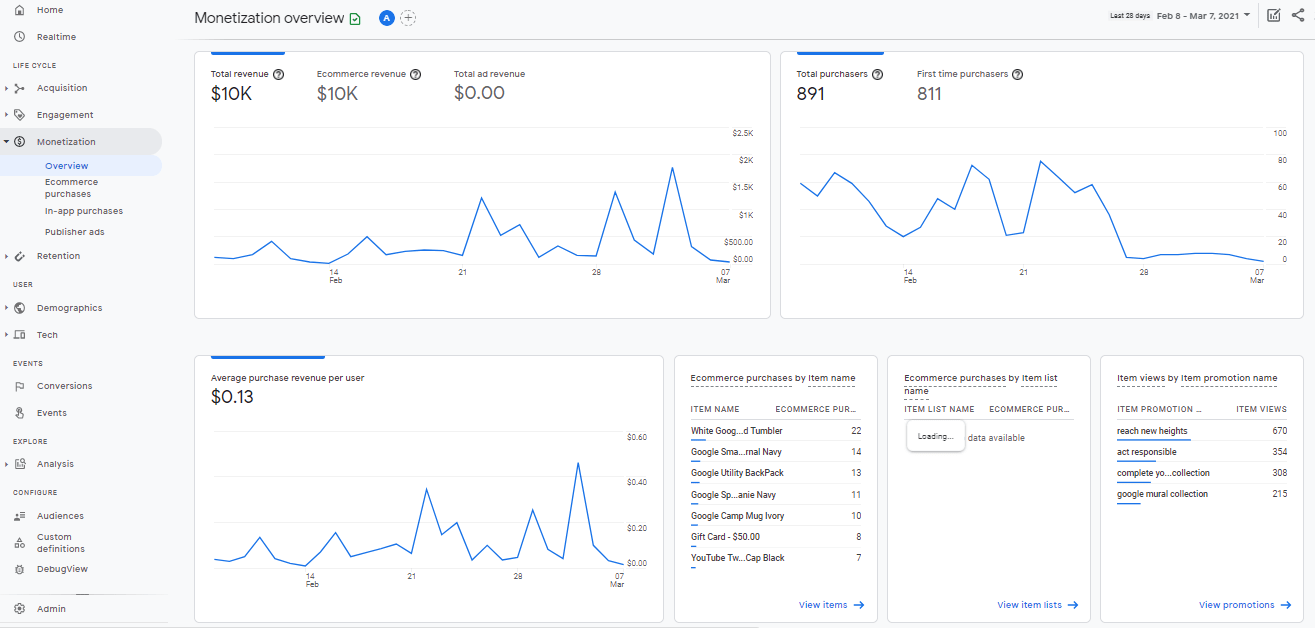This screenshot has height=628, width=1315.
Task: Open the Conversions page
Action: pyautogui.click(x=64, y=386)
